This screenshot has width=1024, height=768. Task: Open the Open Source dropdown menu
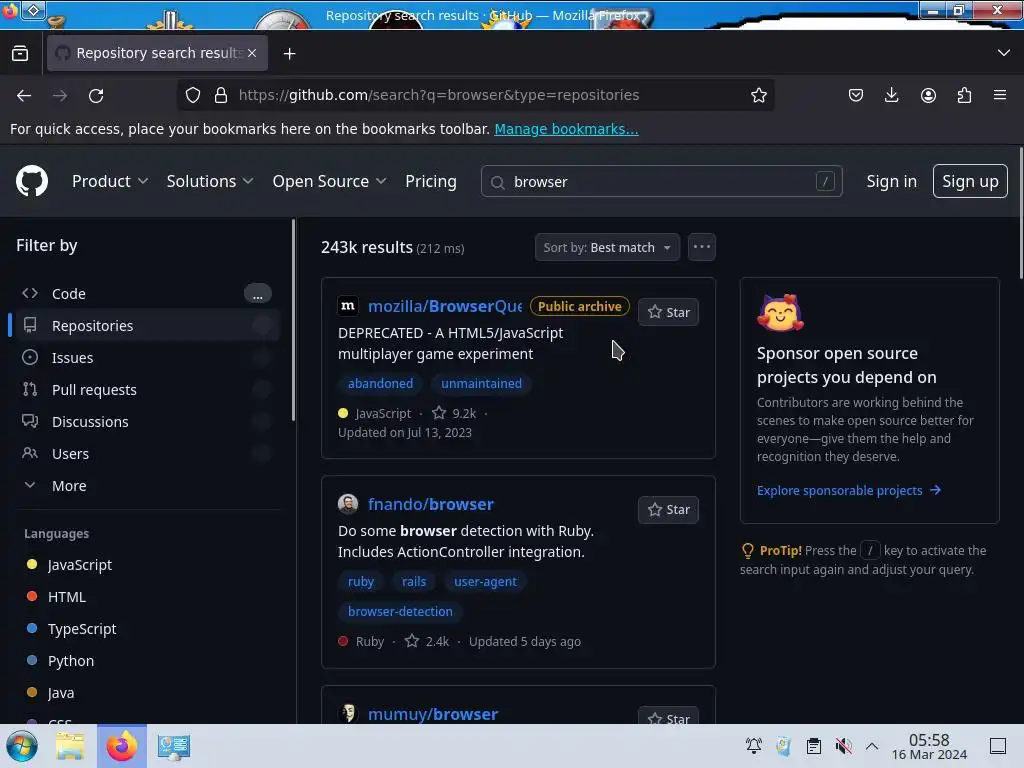pyautogui.click(x=329, y=181)
